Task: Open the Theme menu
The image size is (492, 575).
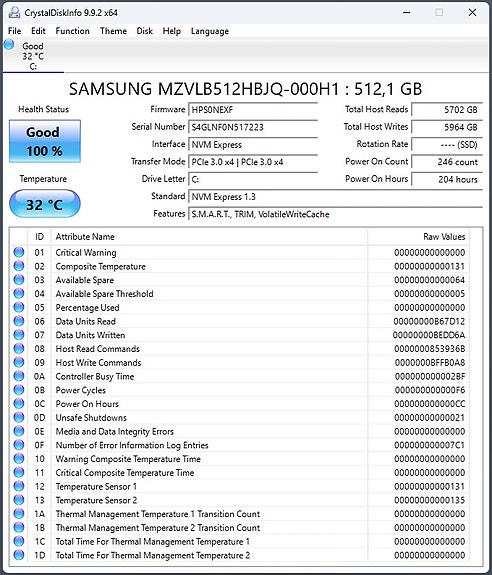Action: click(x=113, y=31)
